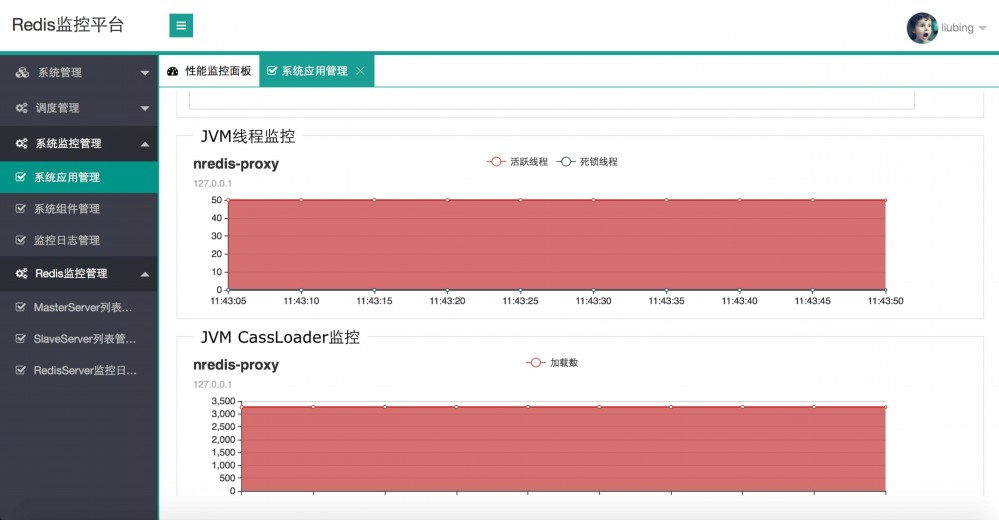Click check icon beside MasterServer列表
The height and width of the screenshot is (520, 999).
pos(20,307)
